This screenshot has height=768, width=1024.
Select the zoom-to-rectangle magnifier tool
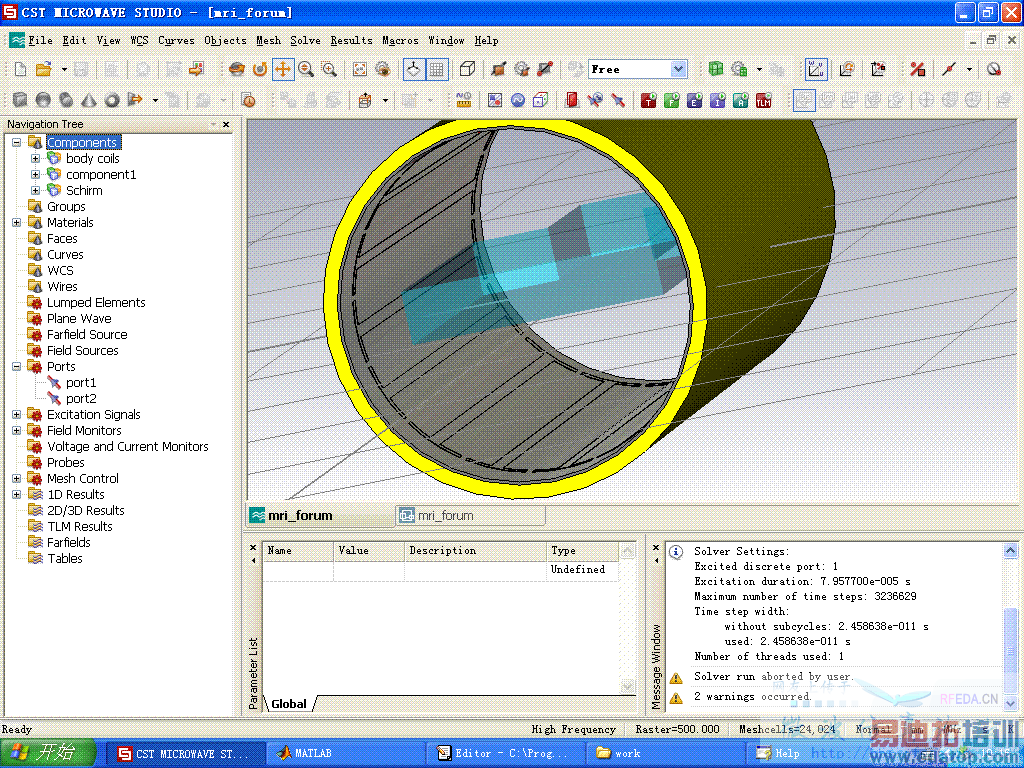pos(328,69)
